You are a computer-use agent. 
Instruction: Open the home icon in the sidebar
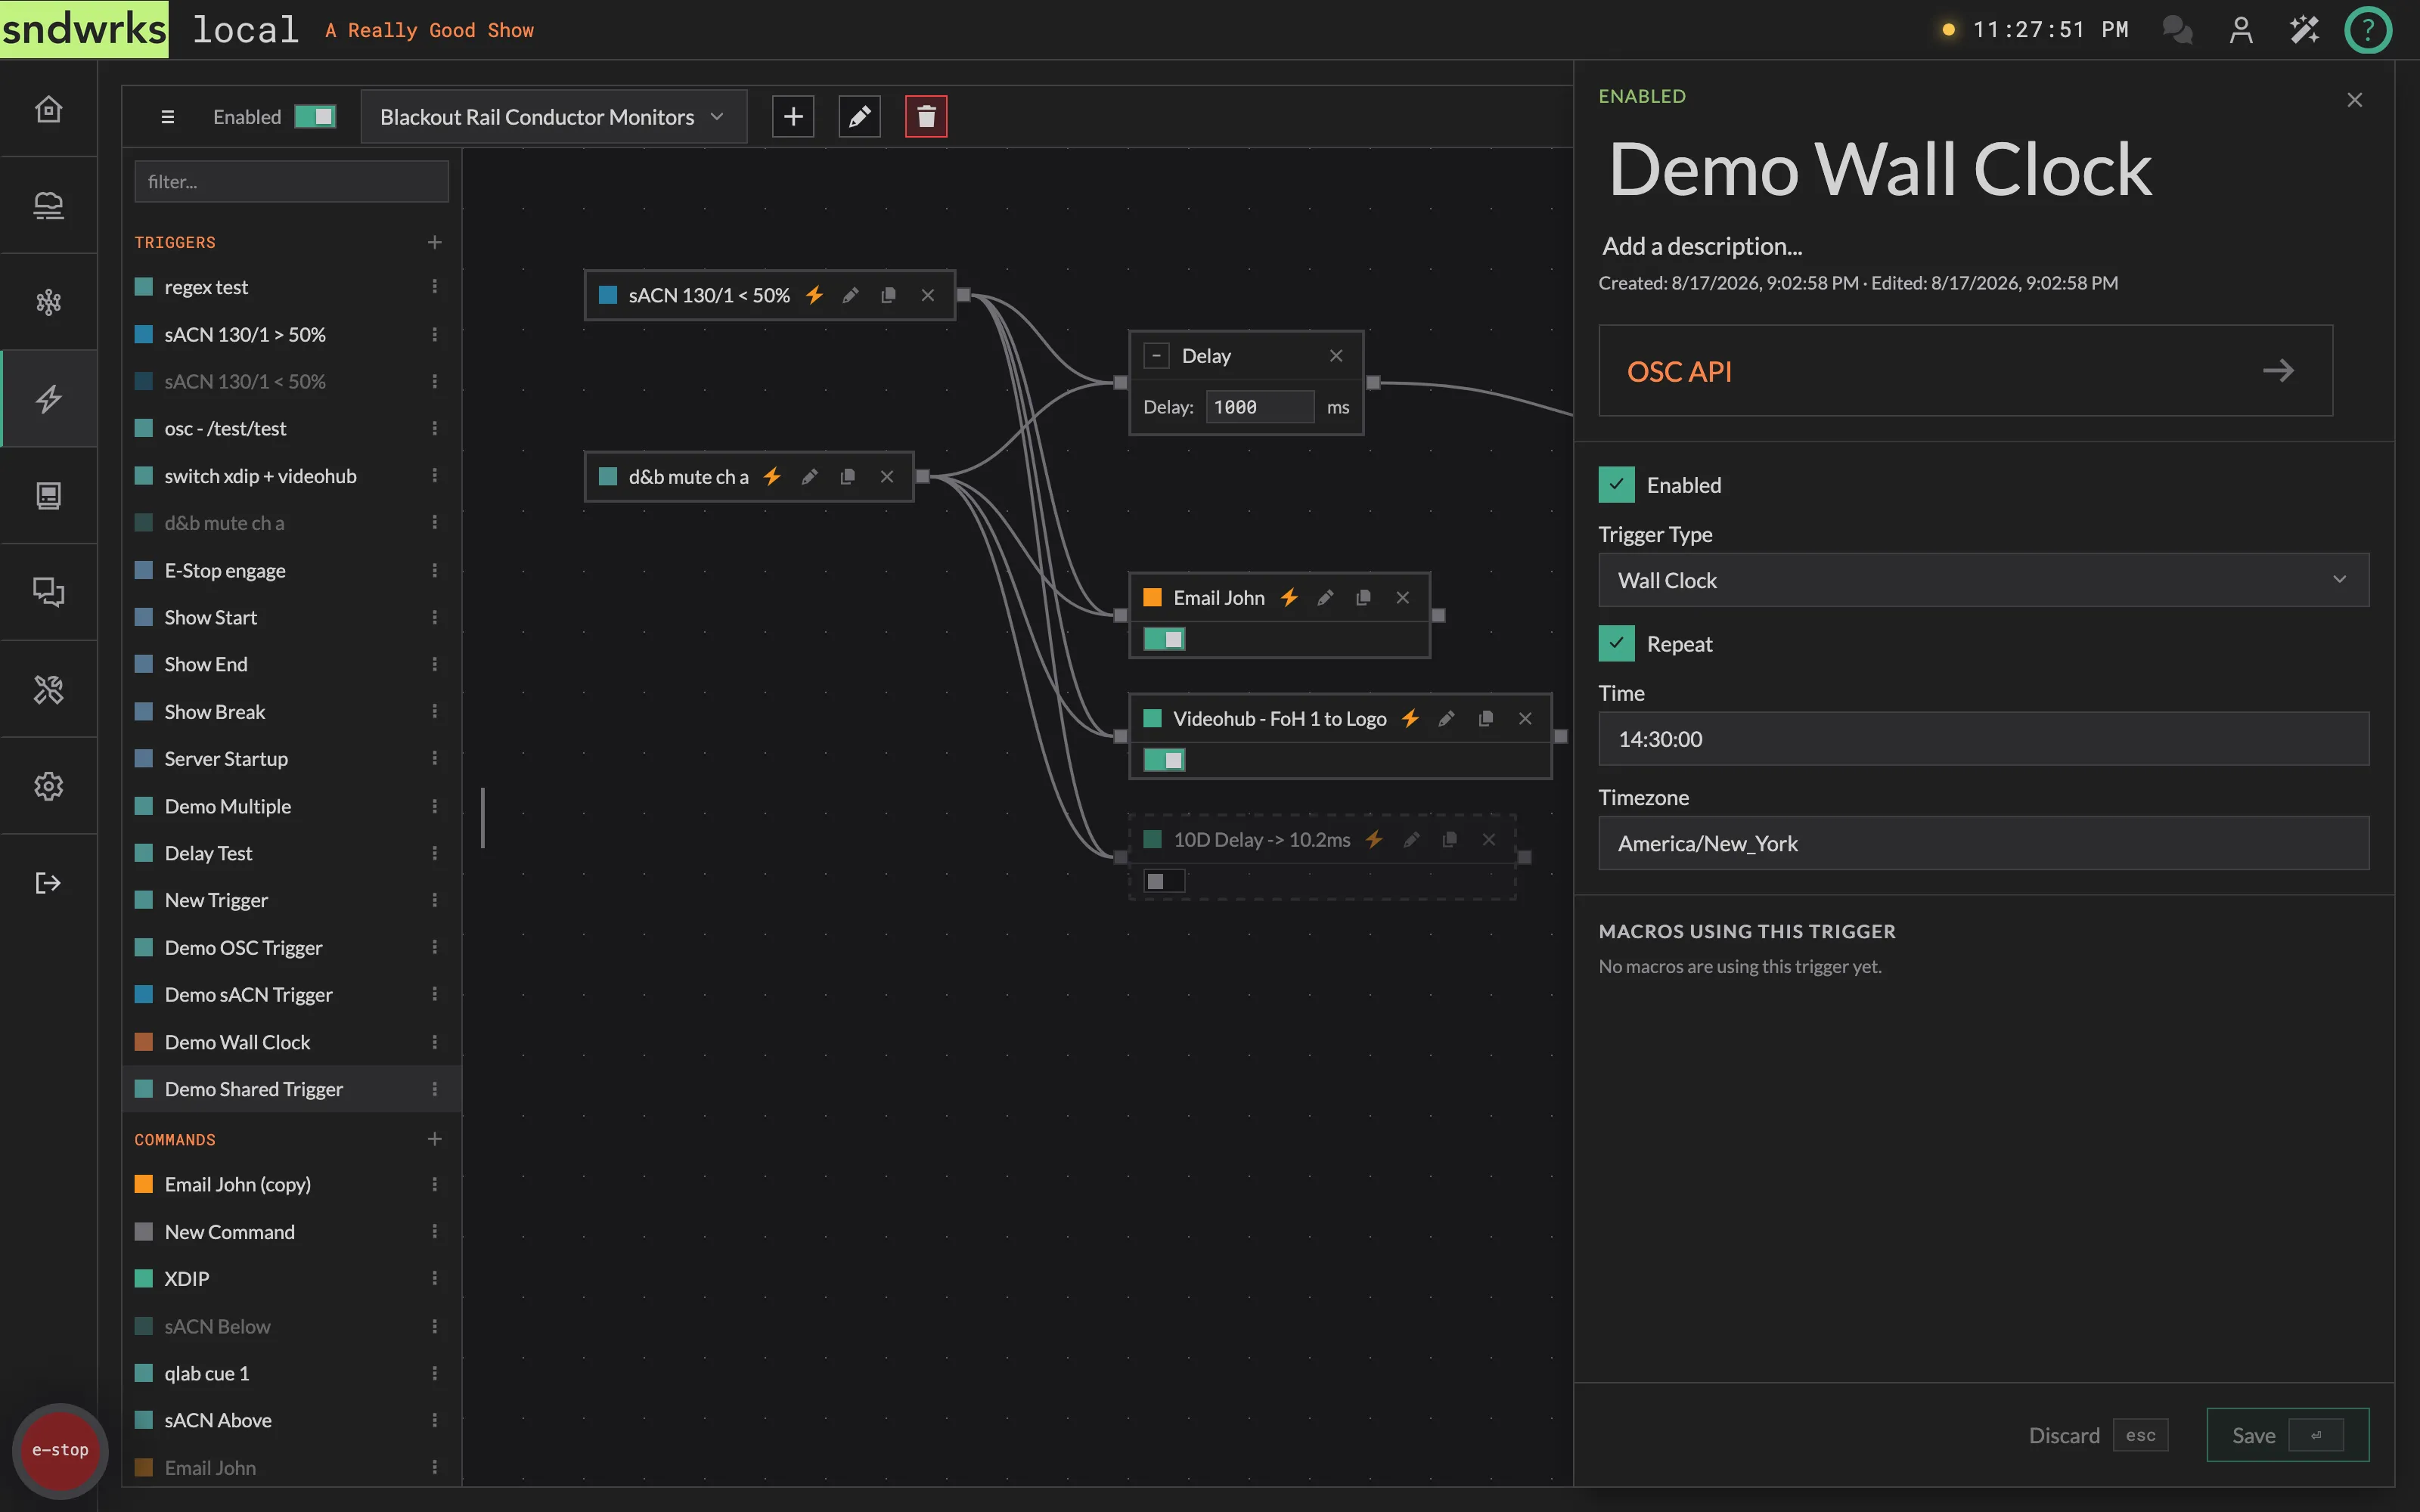point(48,108)
